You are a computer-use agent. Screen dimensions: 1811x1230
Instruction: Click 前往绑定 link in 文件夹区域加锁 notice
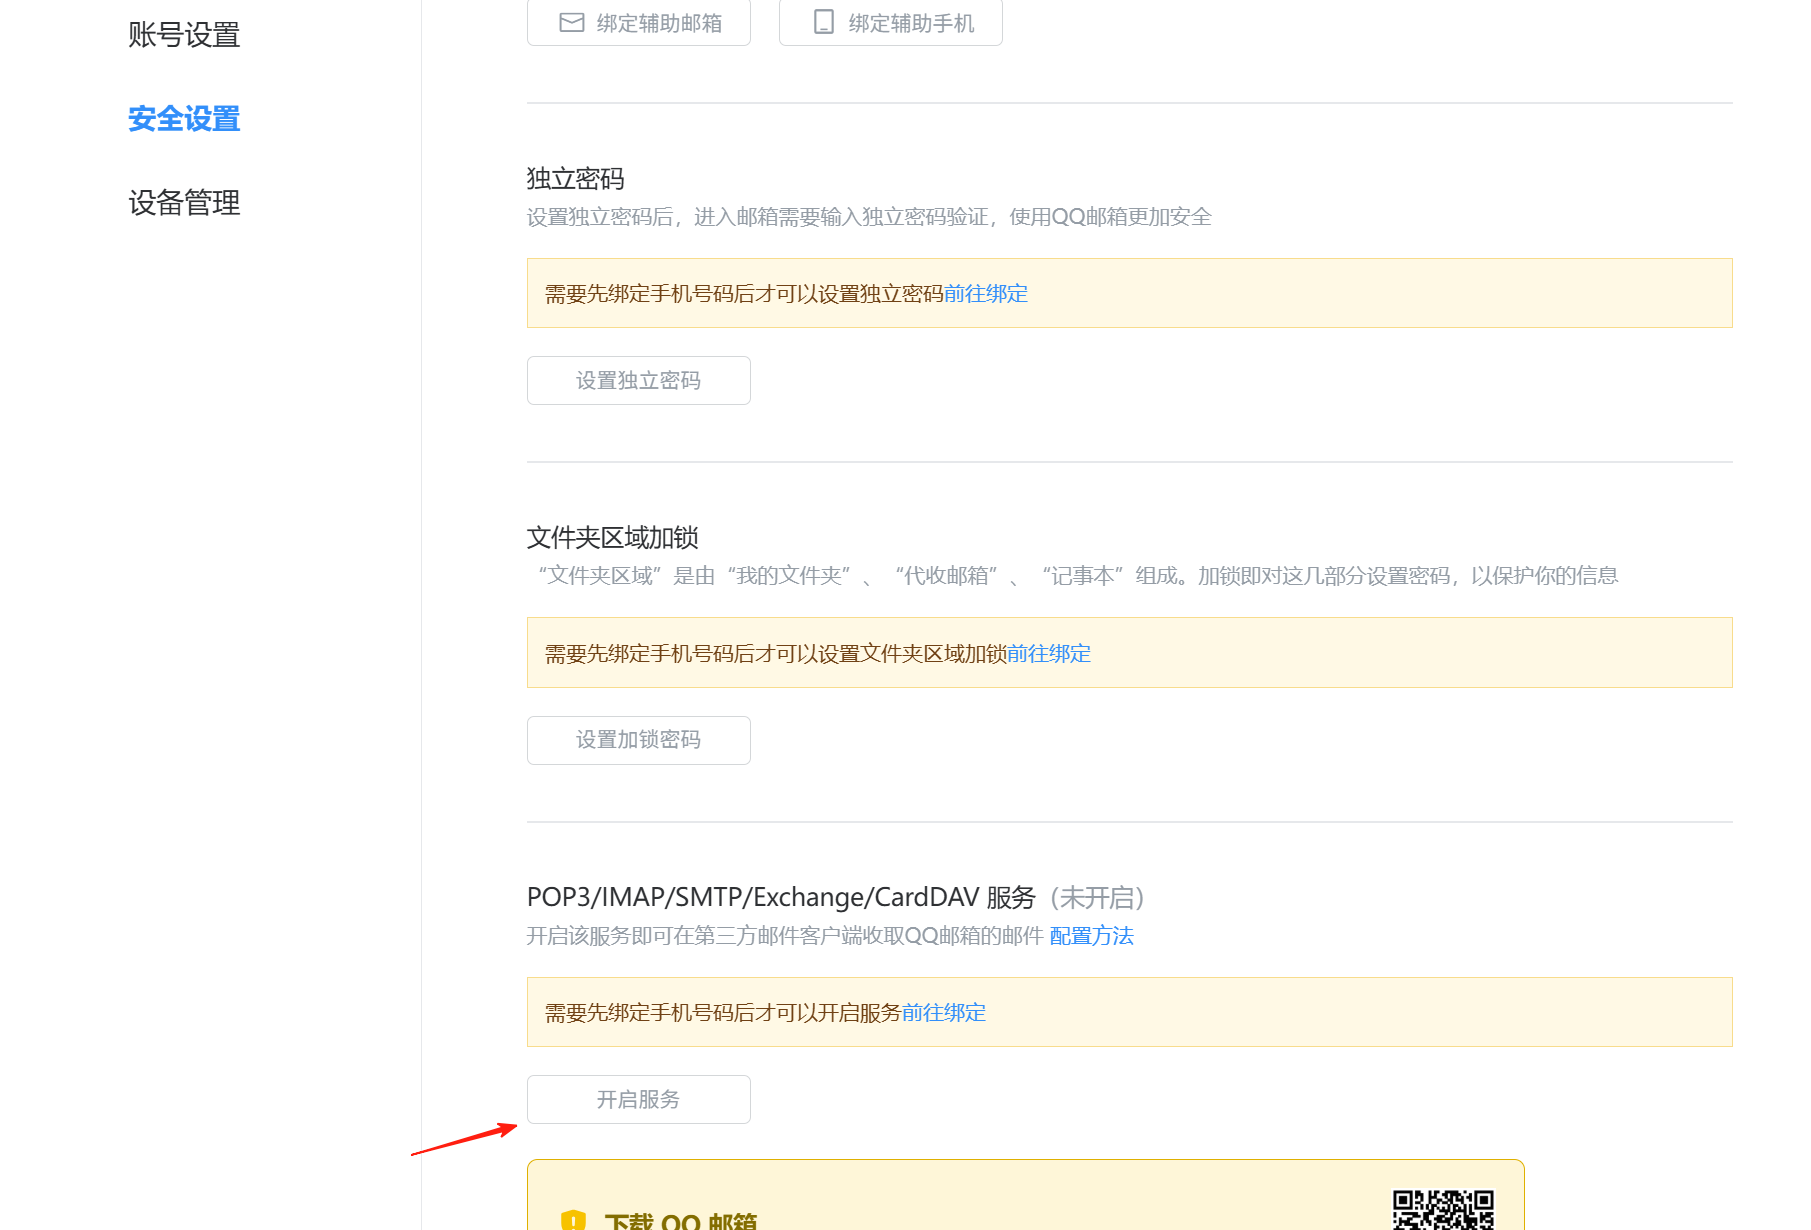click(x=1049, y=654)
